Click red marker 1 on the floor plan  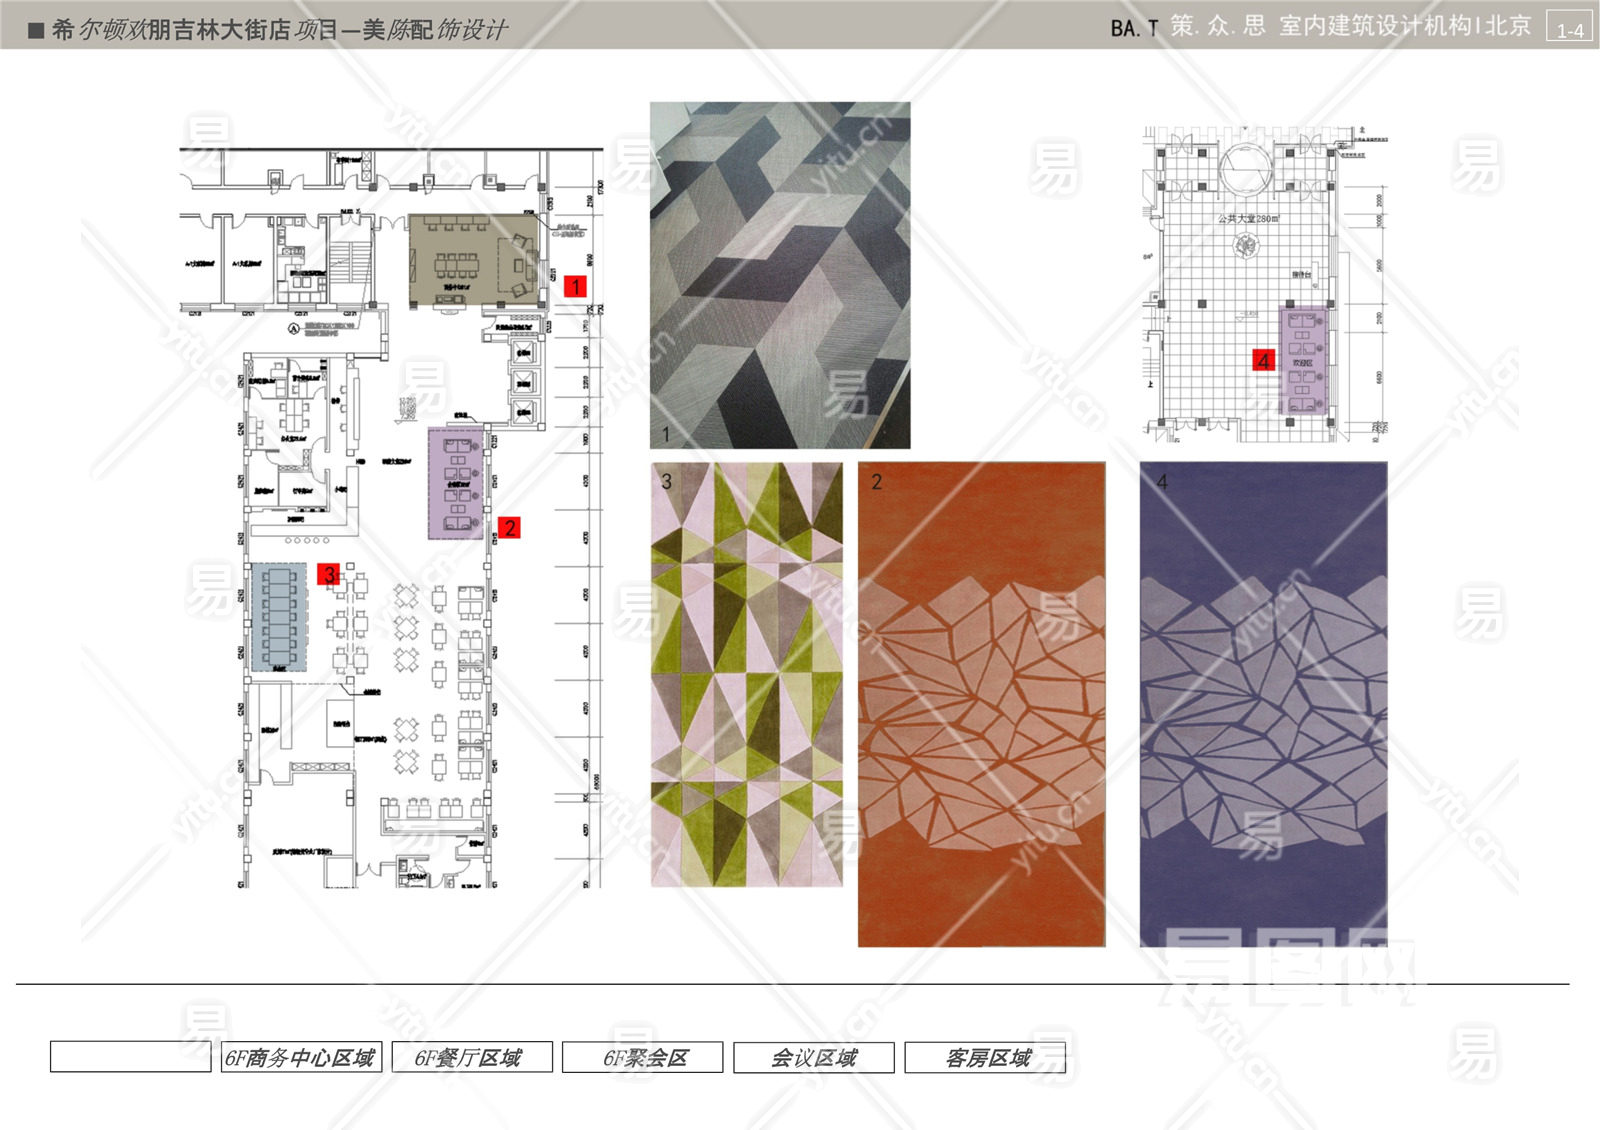tap(575, 286)
